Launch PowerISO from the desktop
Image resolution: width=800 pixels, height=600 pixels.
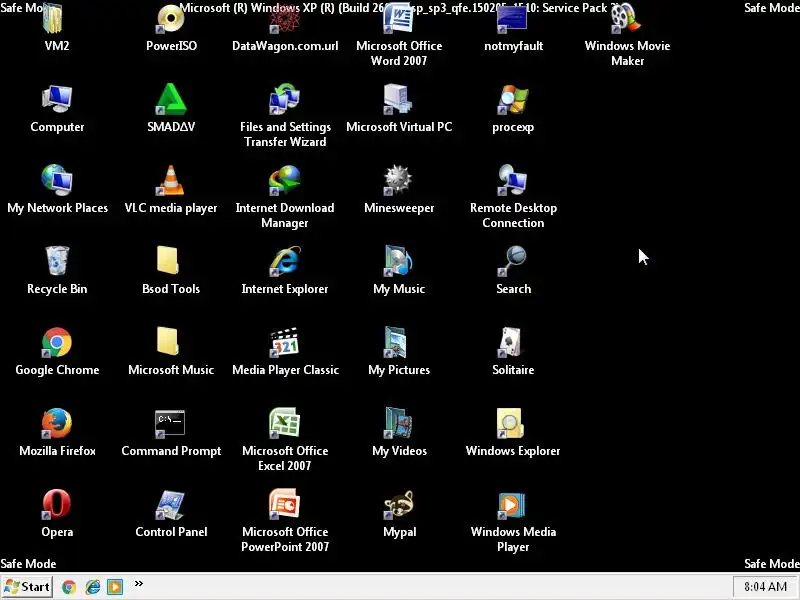click(171, 18)
